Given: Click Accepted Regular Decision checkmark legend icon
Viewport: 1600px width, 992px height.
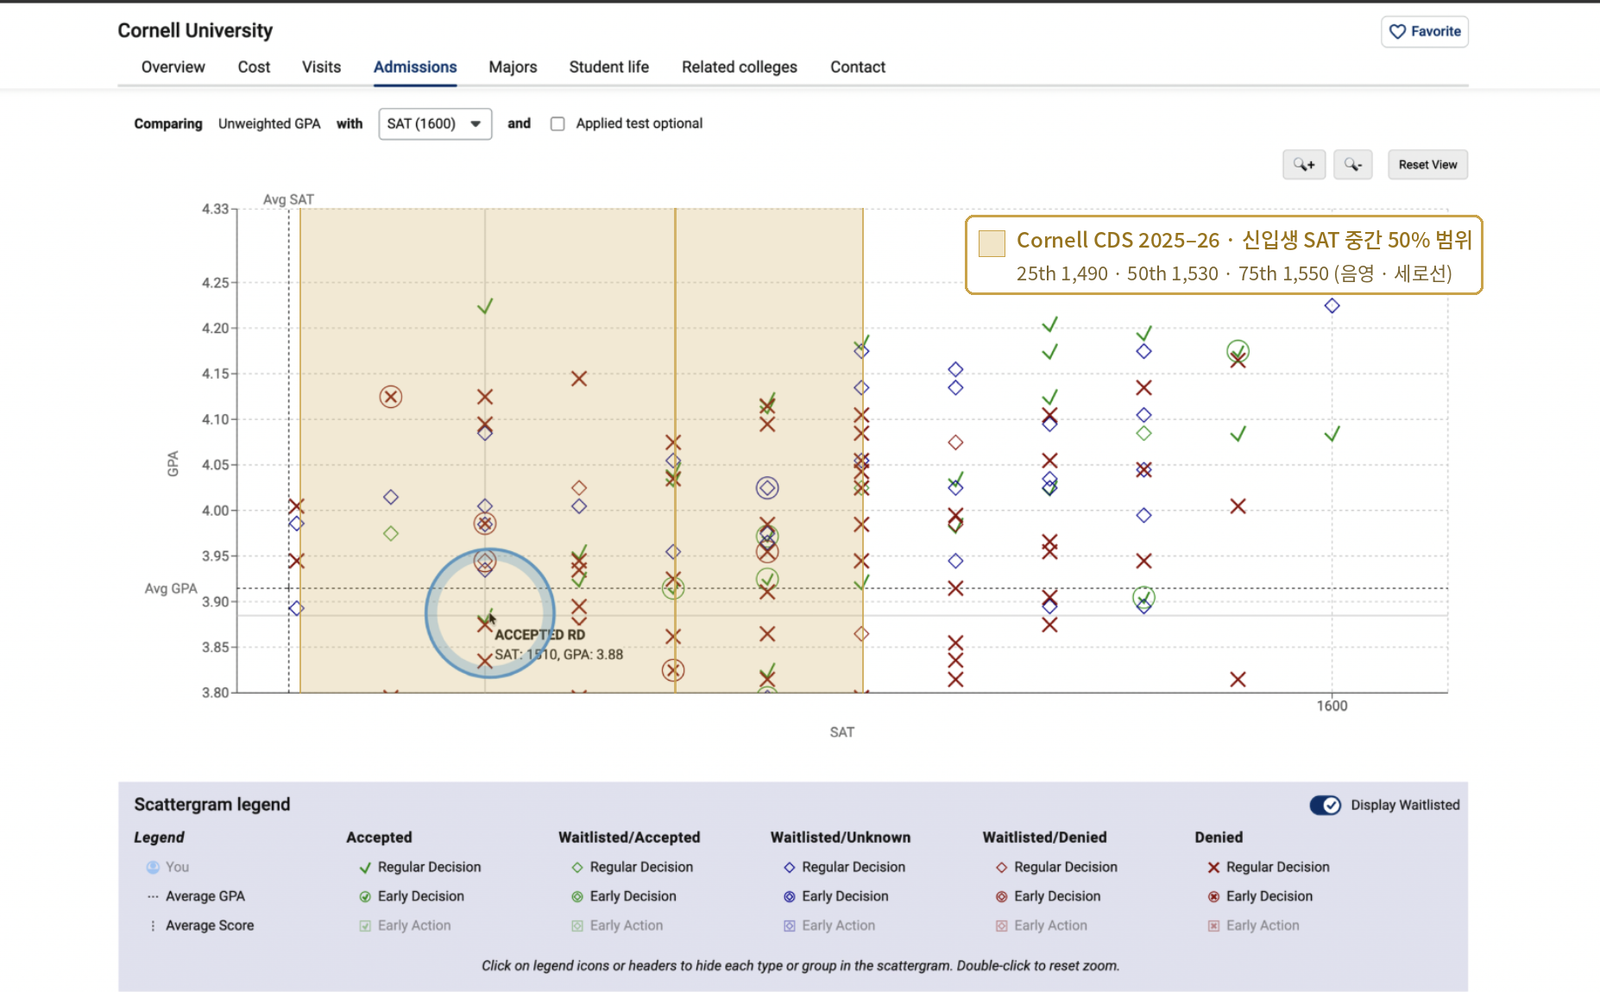Looking at the screenshot, I should 365,868.
